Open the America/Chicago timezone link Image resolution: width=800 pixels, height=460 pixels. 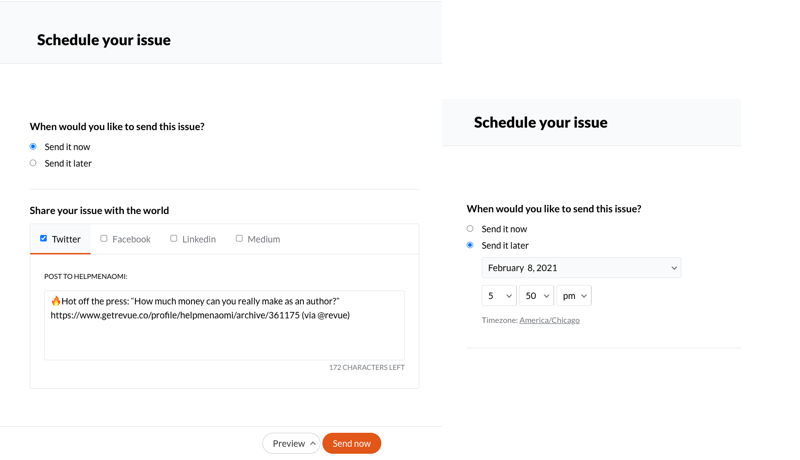point(549,320)
